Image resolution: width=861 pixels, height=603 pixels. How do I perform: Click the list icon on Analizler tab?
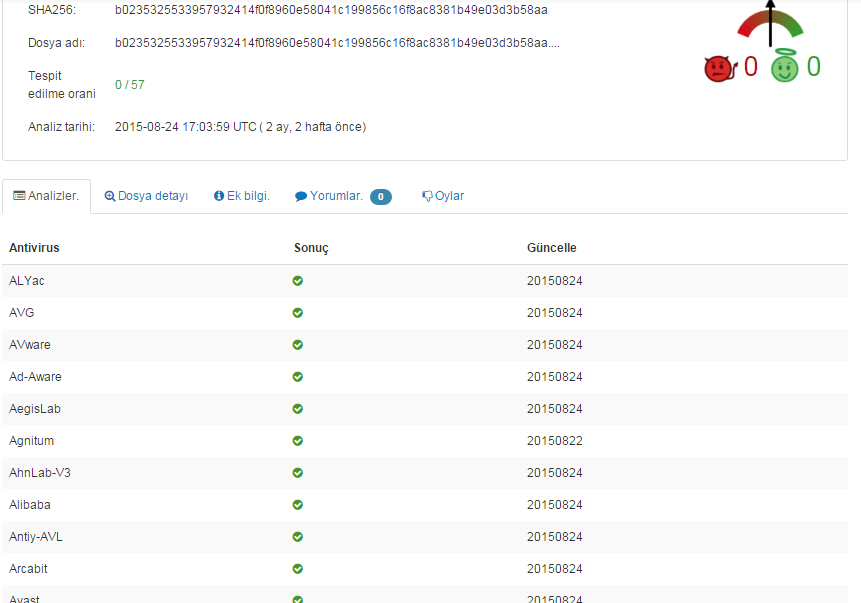coord(19,196)
